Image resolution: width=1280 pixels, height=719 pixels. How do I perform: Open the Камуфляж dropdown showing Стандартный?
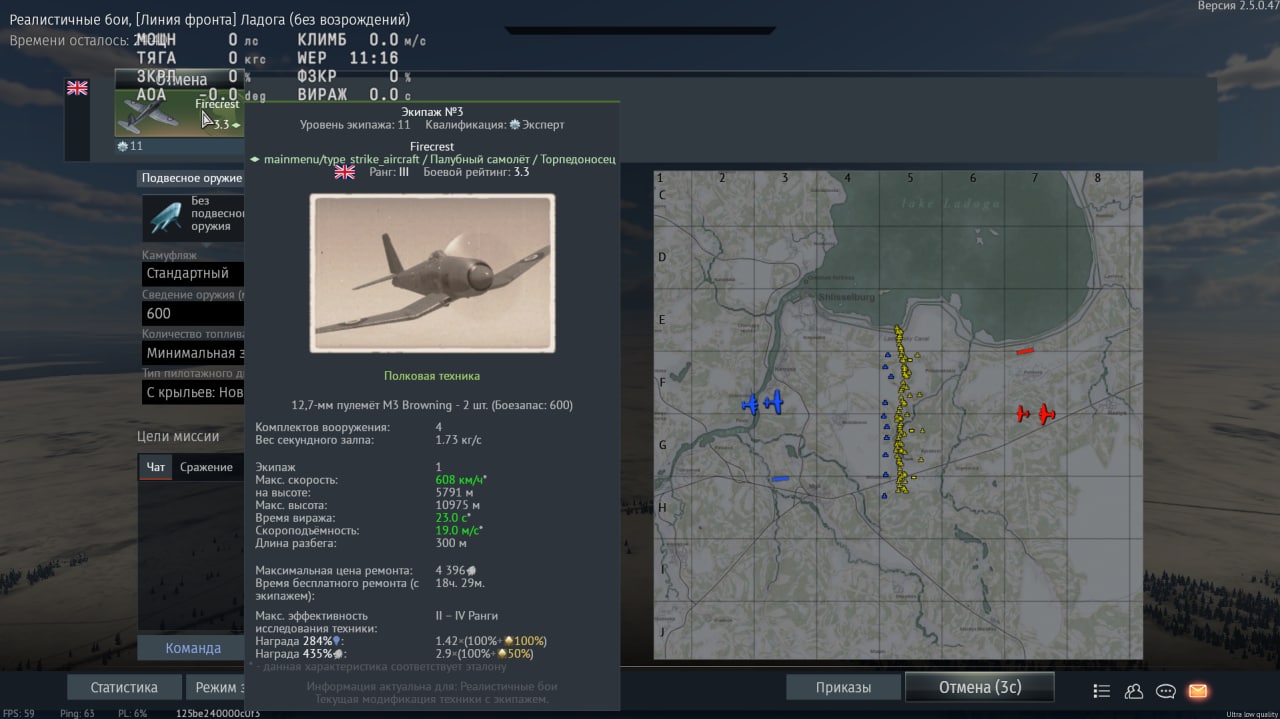tap(193, 273)
